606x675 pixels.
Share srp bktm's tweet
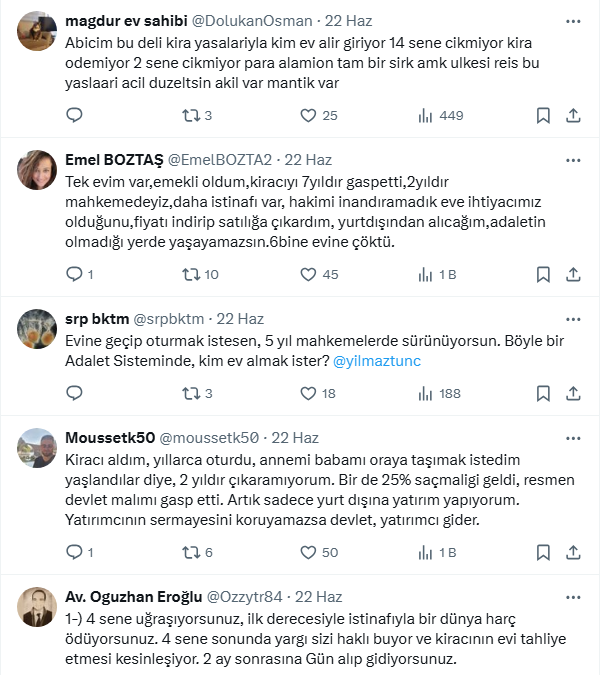573,394
